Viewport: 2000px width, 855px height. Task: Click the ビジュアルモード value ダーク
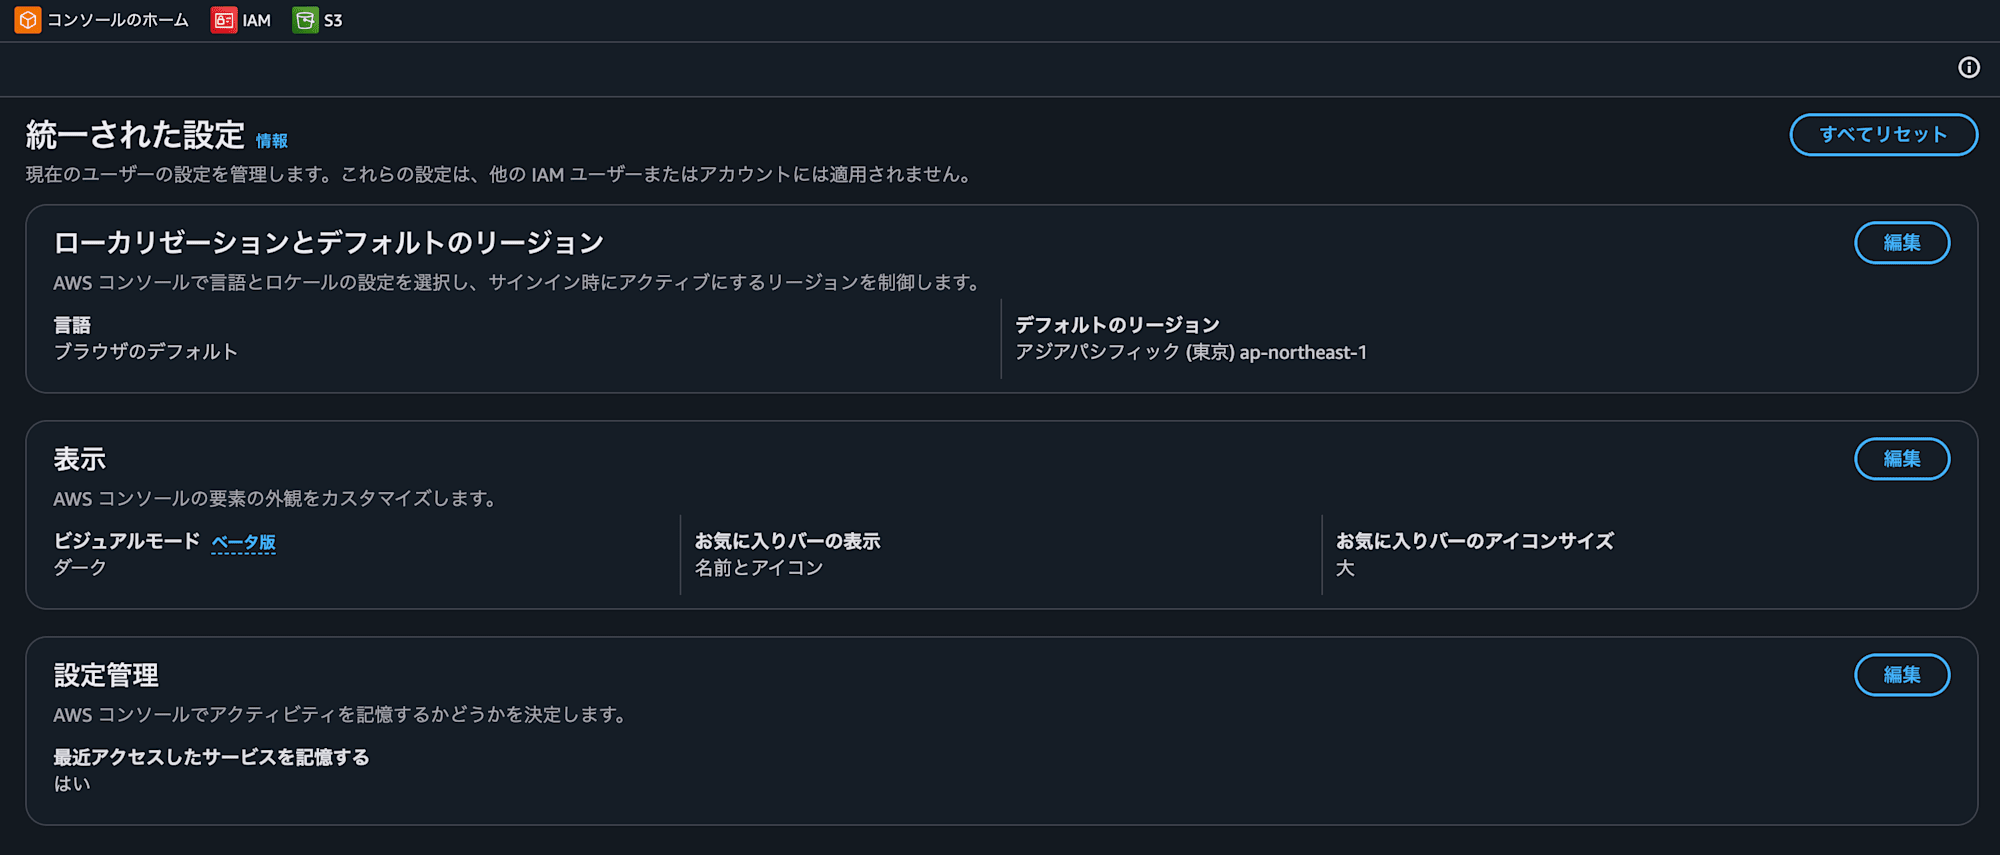pos(78,567)
